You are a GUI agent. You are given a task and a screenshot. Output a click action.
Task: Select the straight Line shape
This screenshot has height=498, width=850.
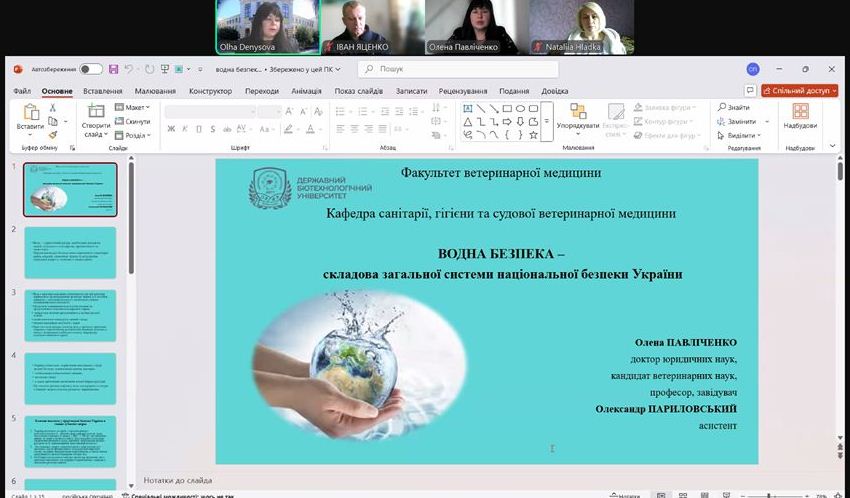[x=481, y=108]
